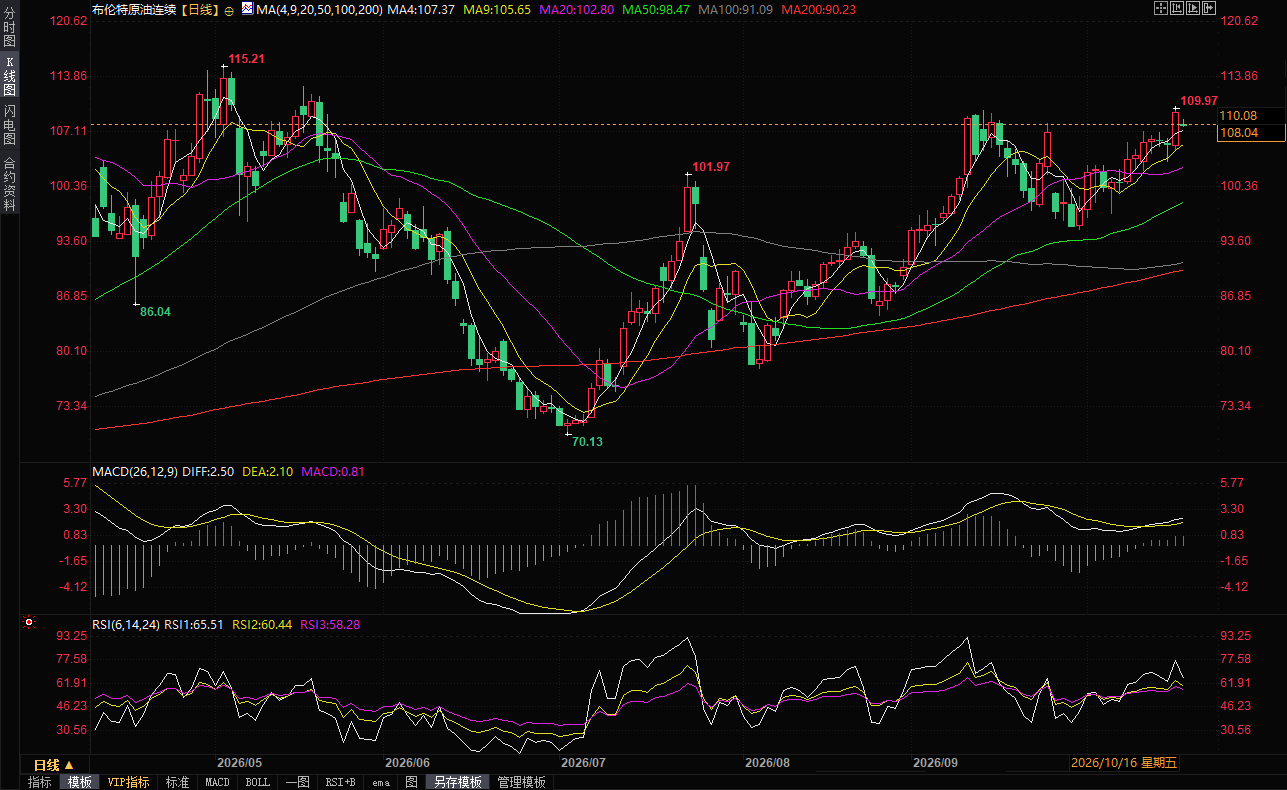Open the VIP指标 tab
The image size is (1287, 790).
(129, 782)
